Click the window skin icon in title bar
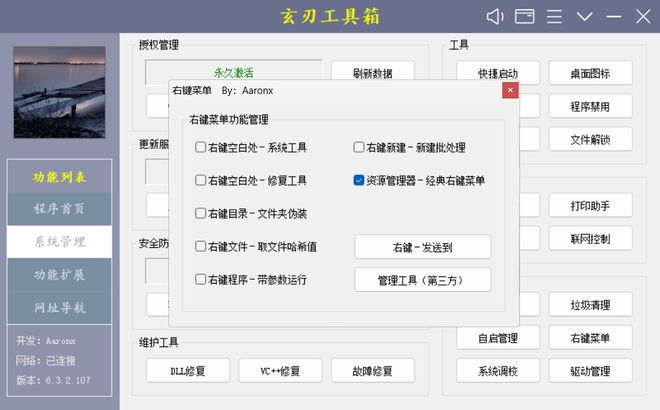Viewport: 660px width, 410px height. (524, 17)
